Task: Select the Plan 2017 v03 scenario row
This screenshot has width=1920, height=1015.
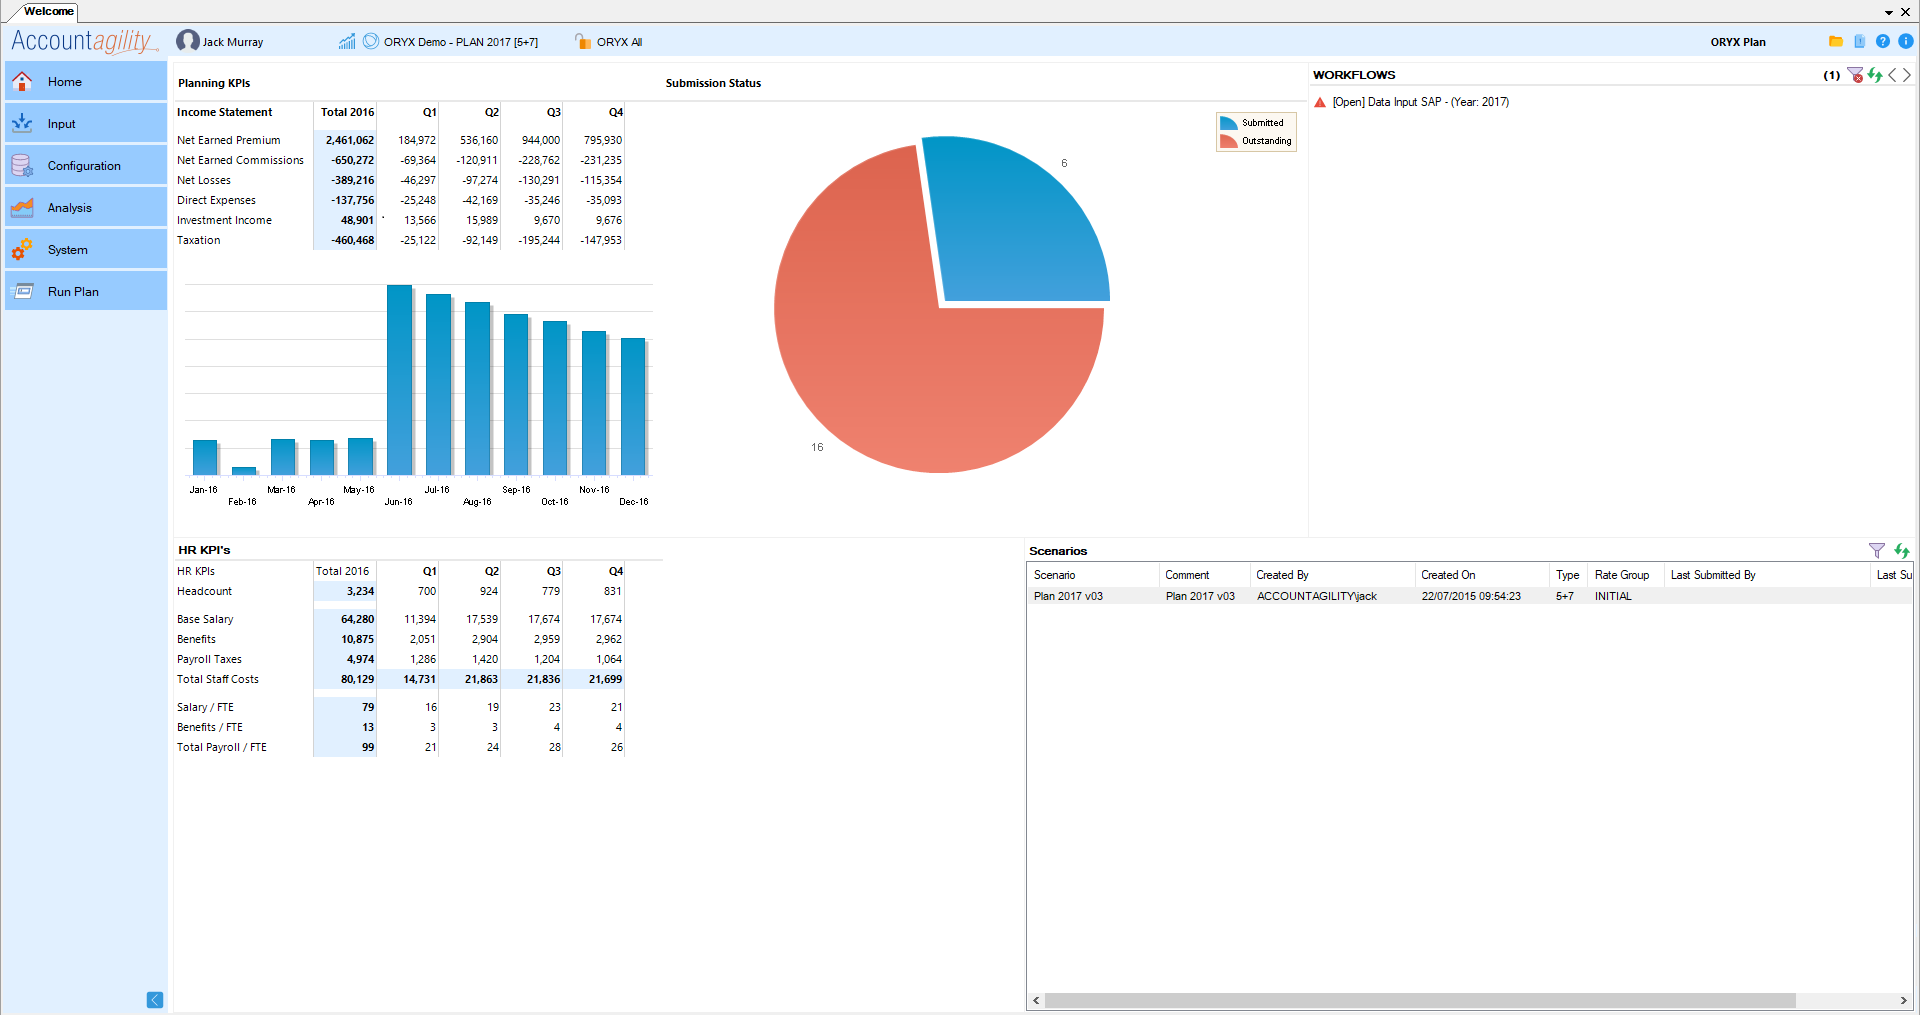Action: (x=1469, y=596)
